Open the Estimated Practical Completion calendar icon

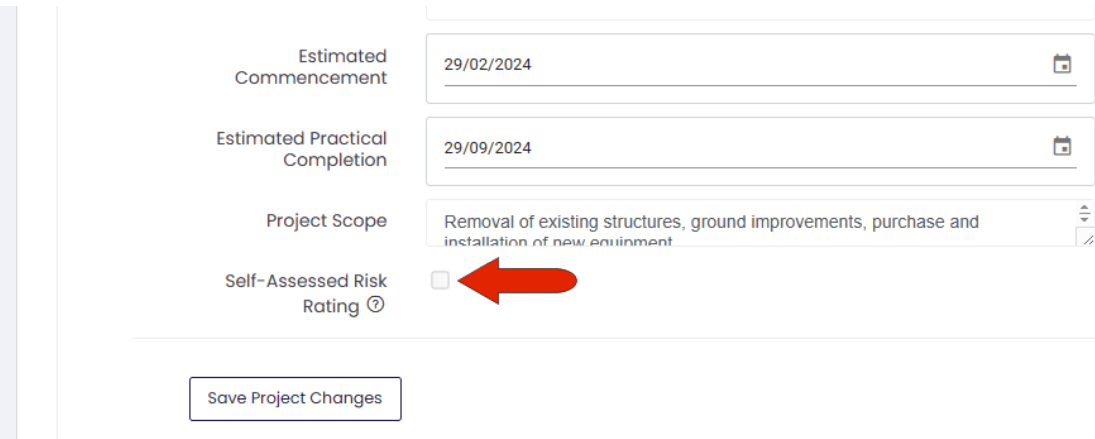coord(1061,147)
